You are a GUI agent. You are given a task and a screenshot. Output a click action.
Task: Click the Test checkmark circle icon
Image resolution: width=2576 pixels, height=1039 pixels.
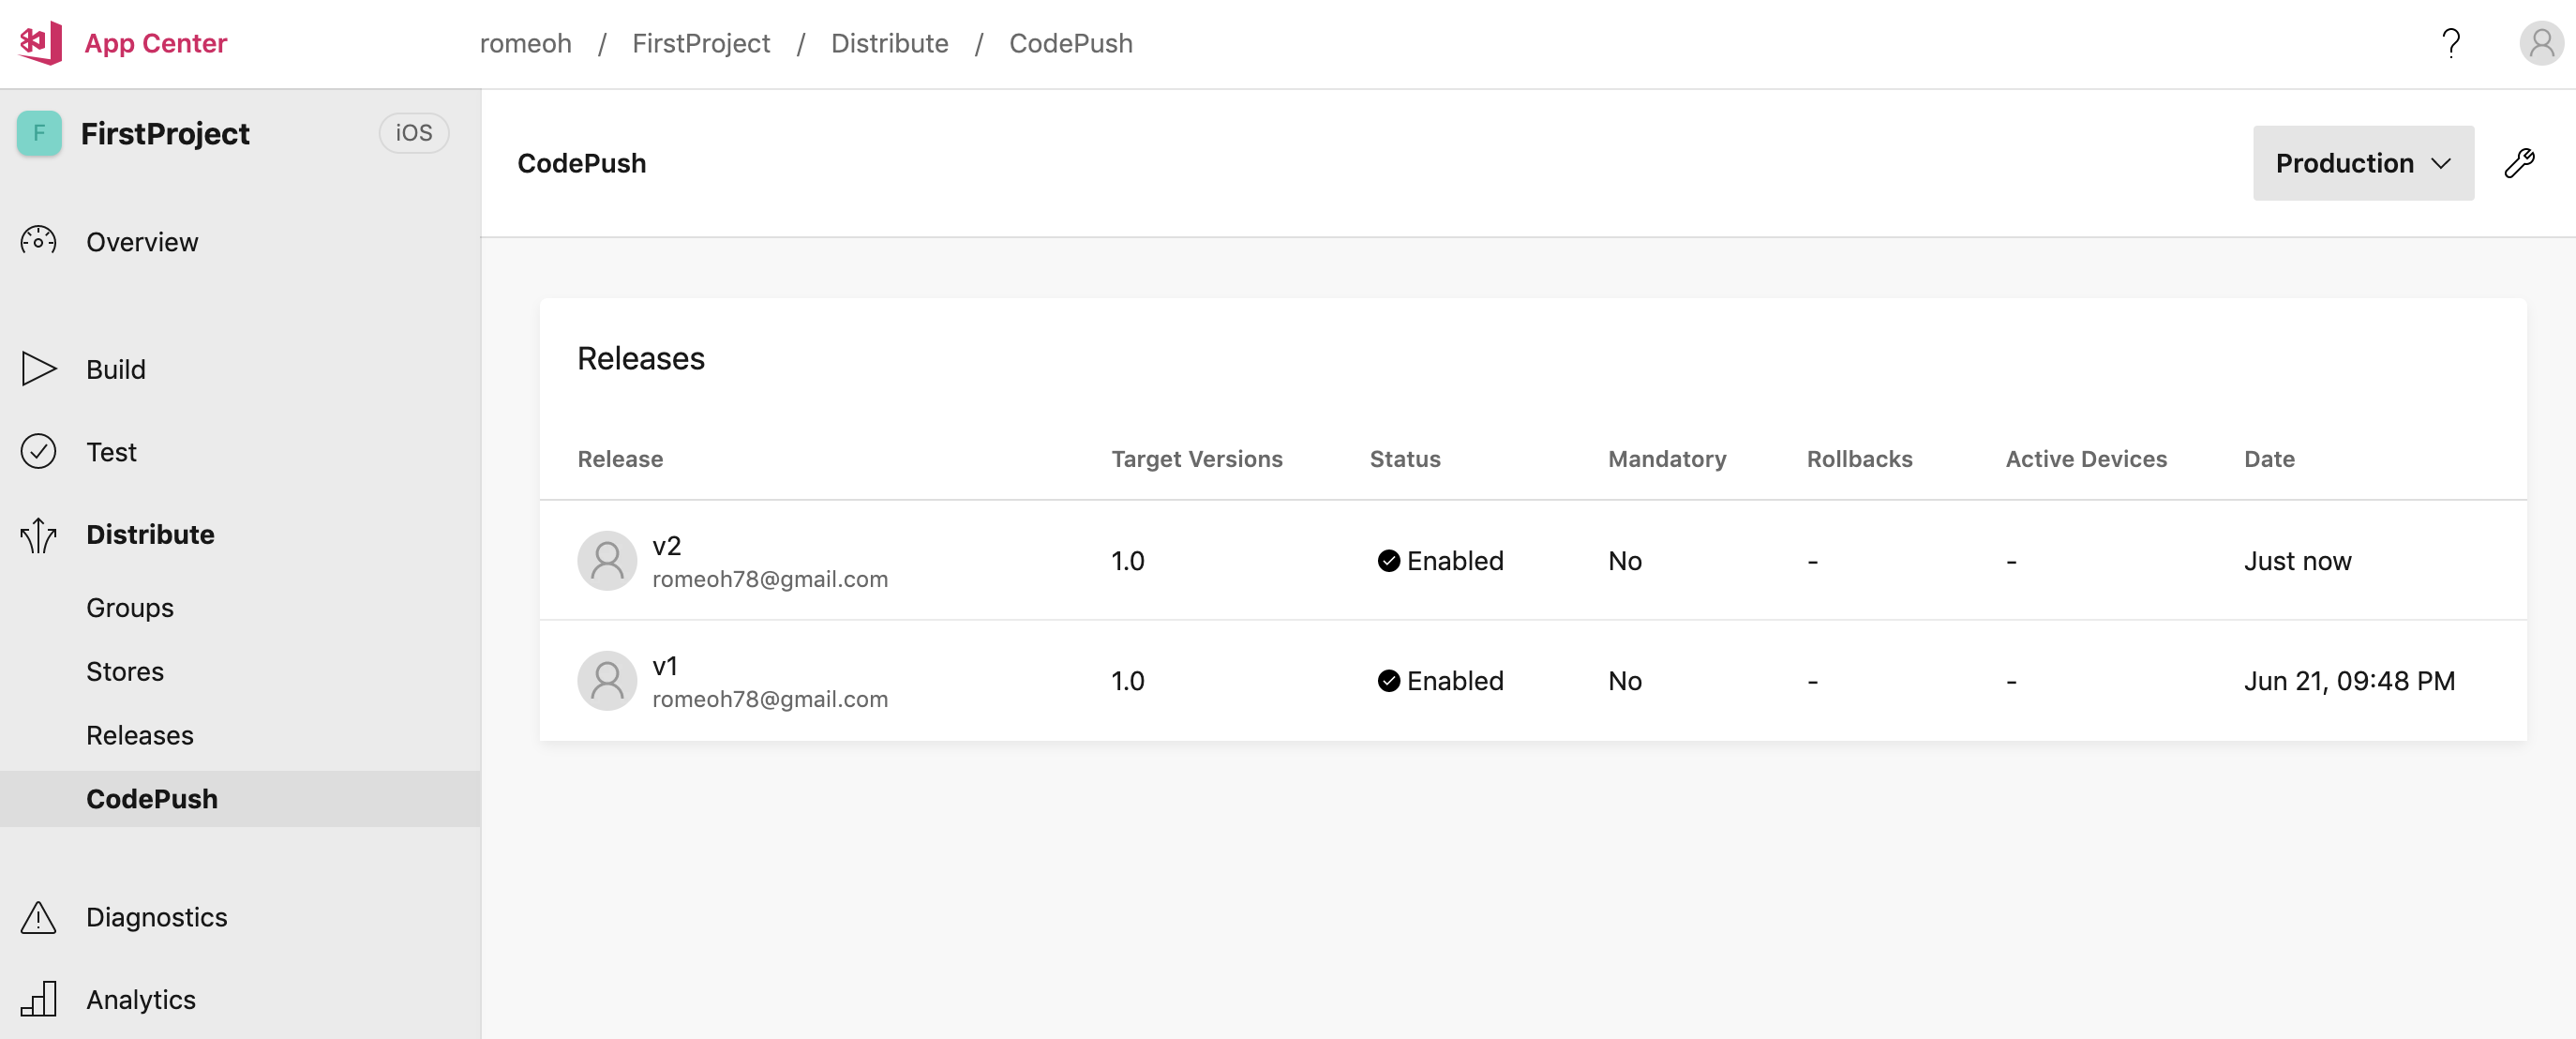tap(39, 452)
